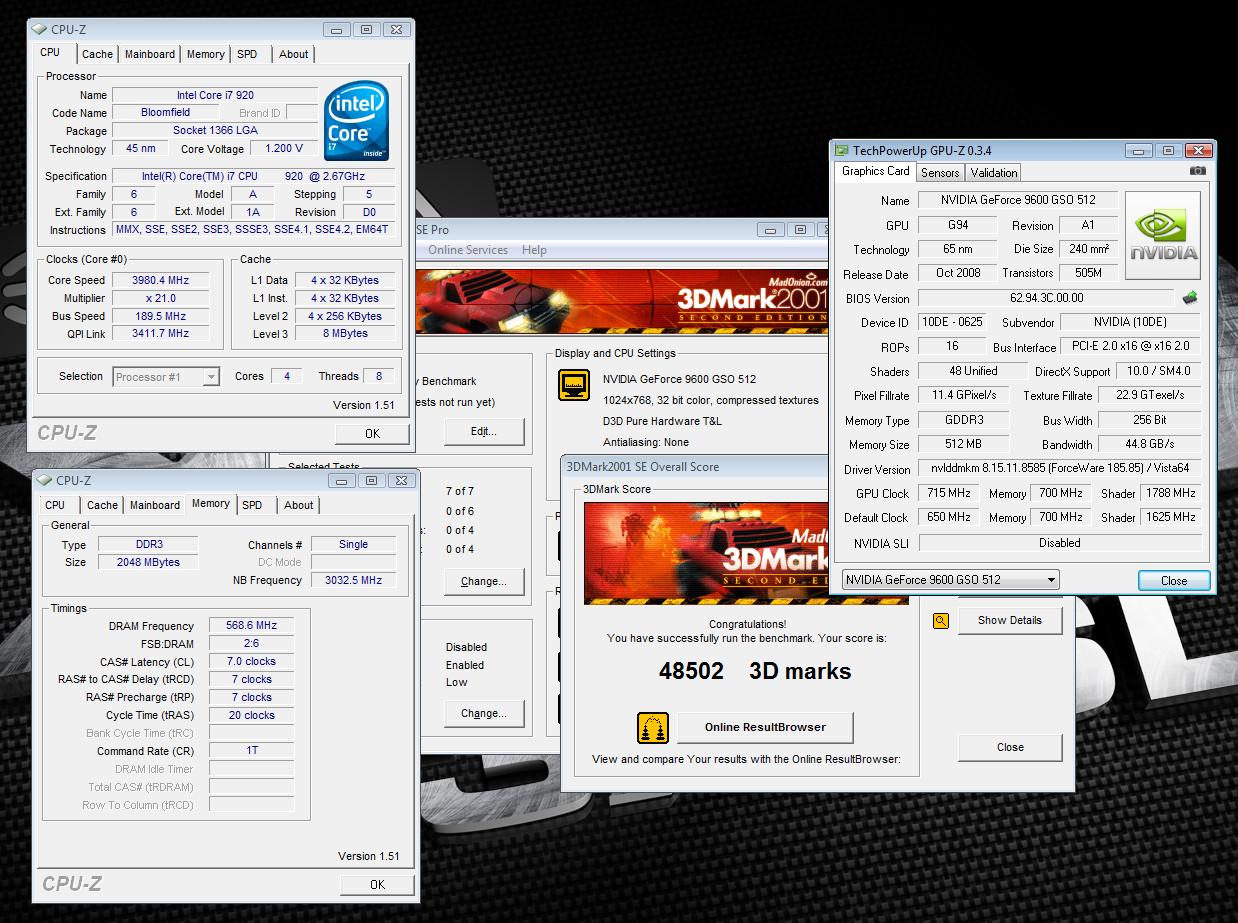Click the display card icon in 3DMark settings
The width and height of the screenshot is (1238, 923).
(573, 385)
